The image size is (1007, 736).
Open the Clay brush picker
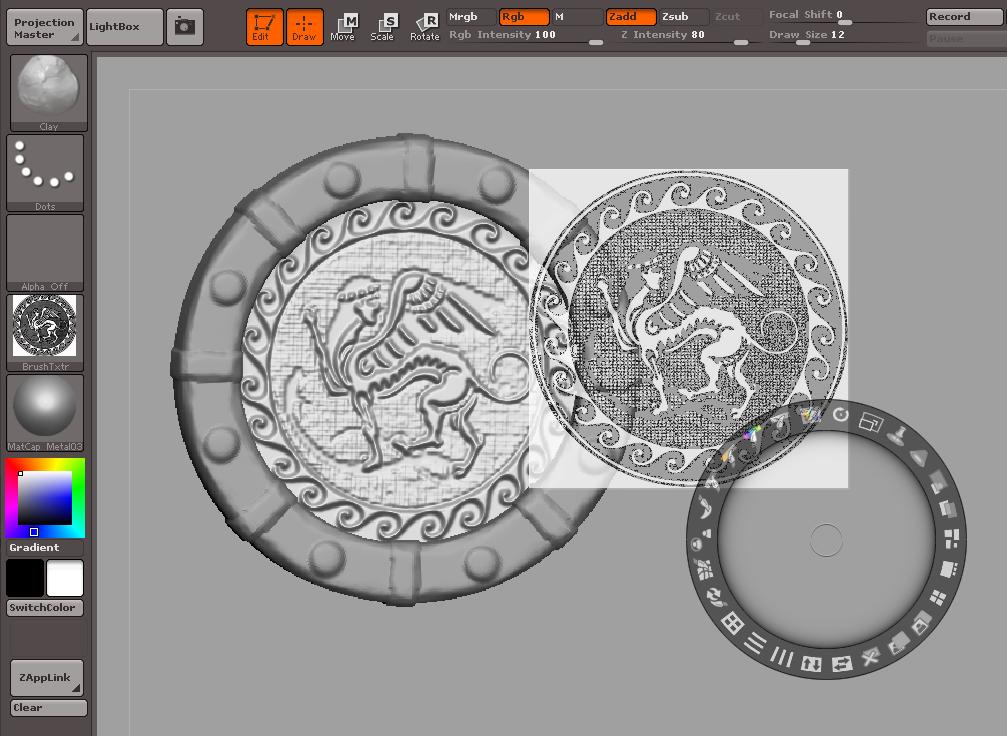point(48,92)
